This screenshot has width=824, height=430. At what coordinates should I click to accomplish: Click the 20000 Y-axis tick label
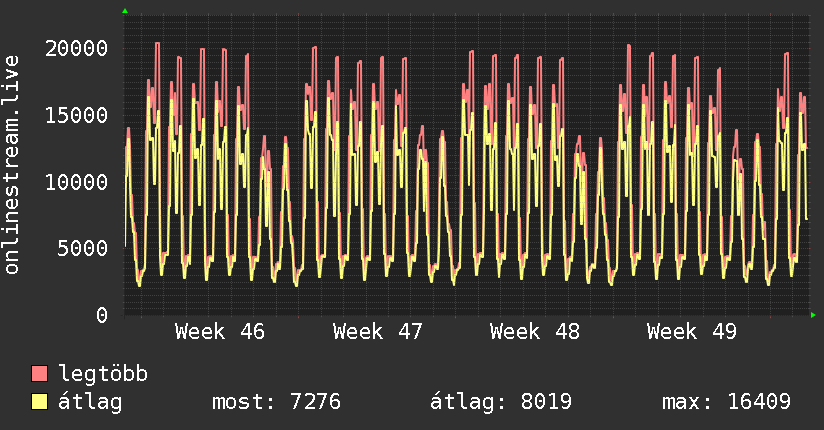tap(78, 48)
